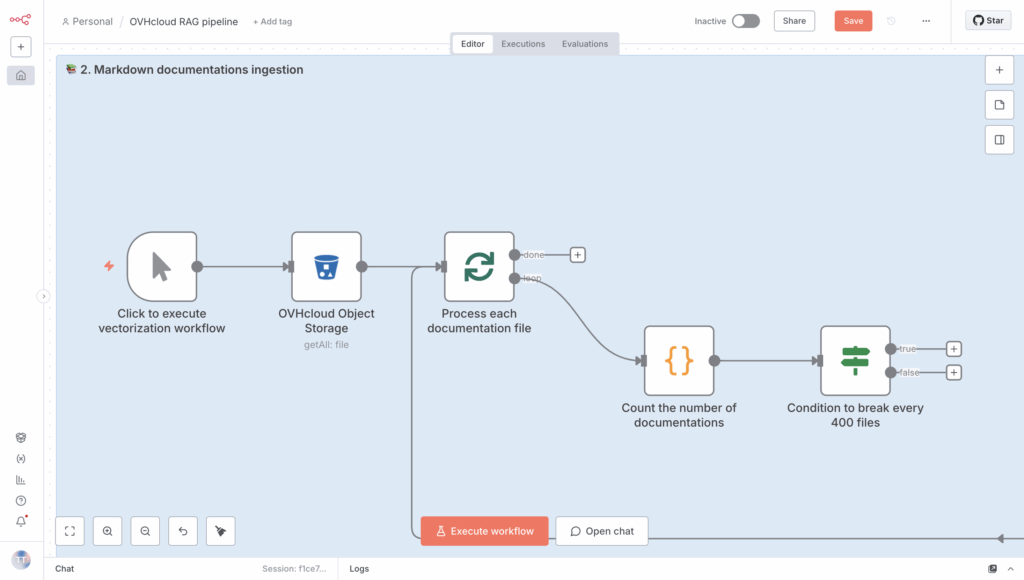The image size is (1024, 580).
Task: Toggle the Inactive workflow switch
Action: click(745, 21)
